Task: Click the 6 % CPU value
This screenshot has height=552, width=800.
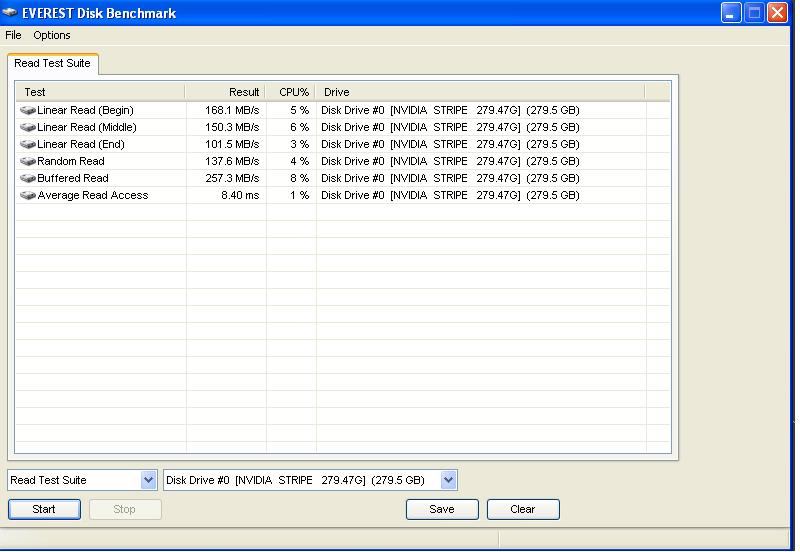Action: (299, 127)
